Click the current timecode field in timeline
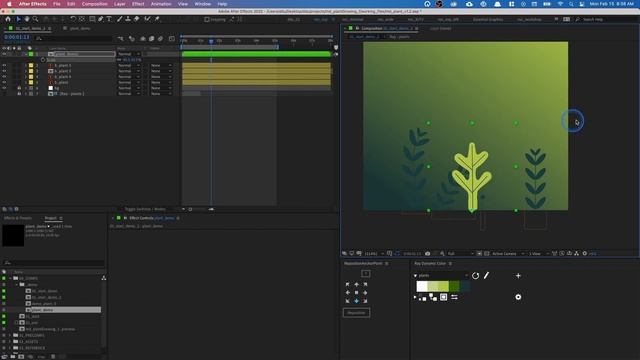 click(x=17, y=37)
